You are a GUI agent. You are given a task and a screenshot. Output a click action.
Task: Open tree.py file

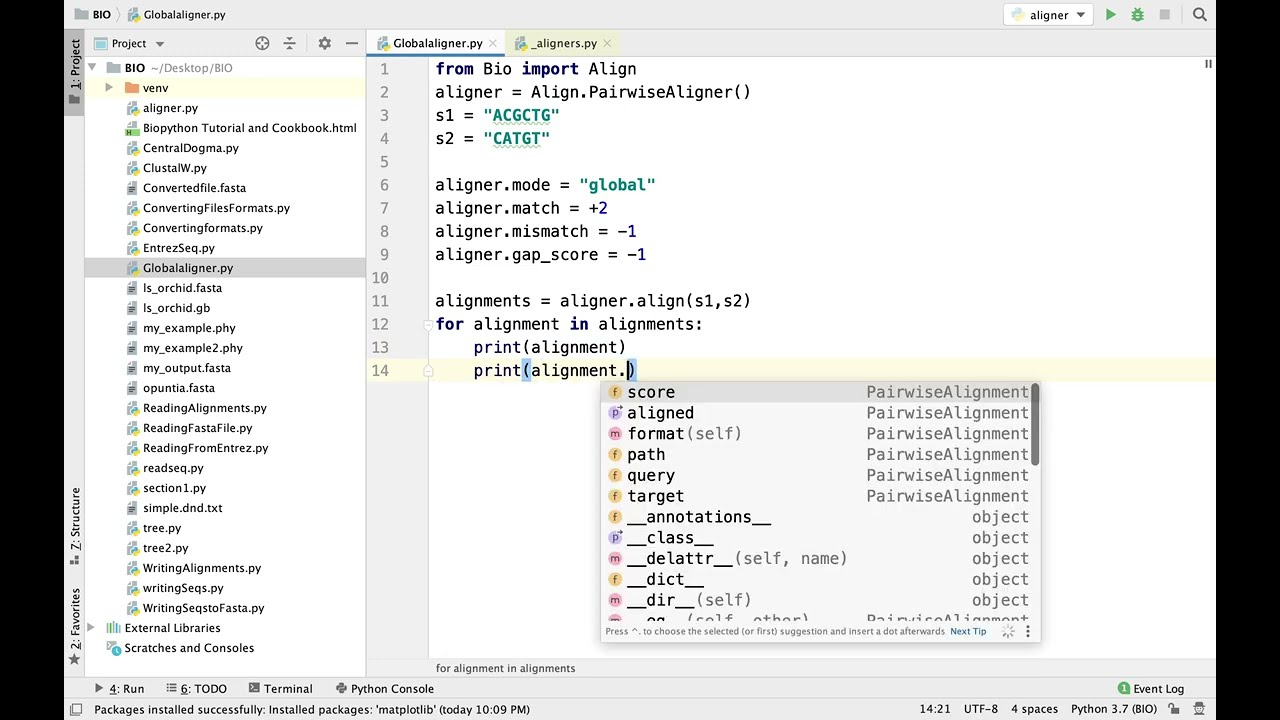click(162, 528)
